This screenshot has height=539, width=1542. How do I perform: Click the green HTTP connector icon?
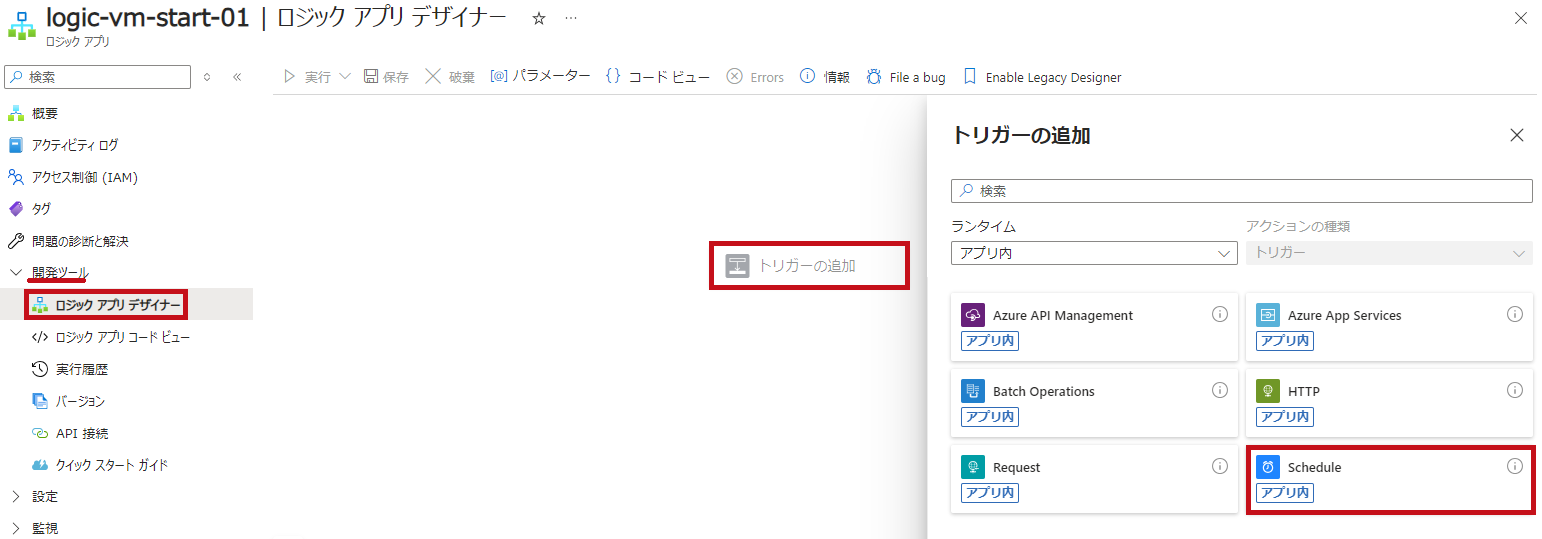pos(1268,391)
